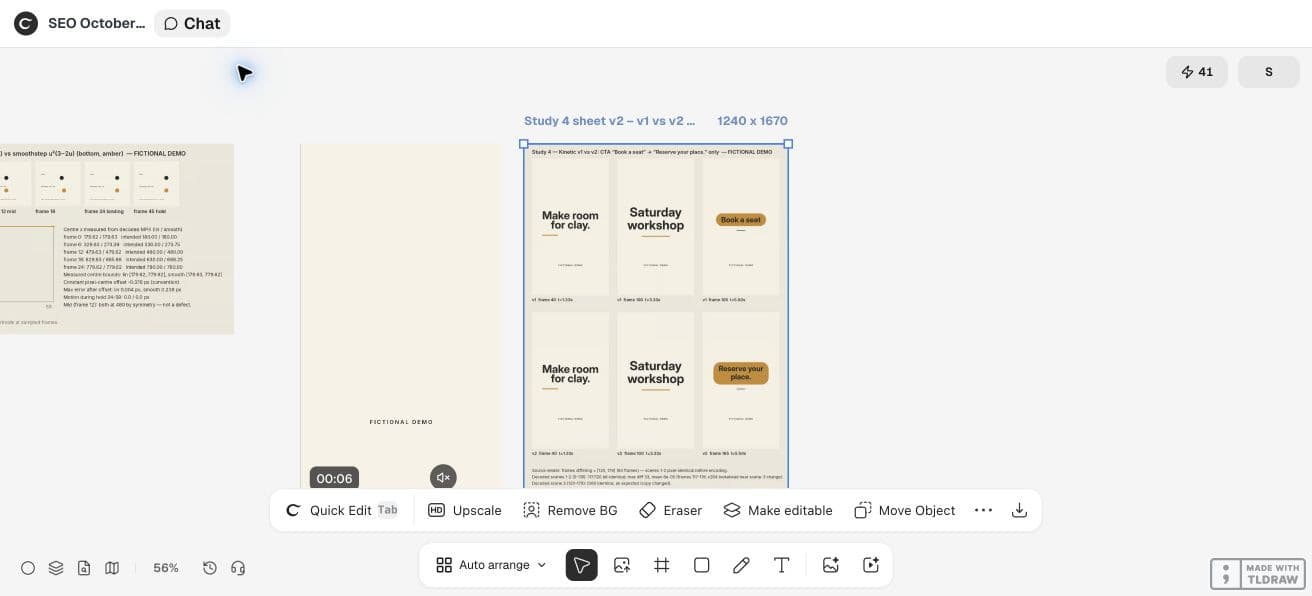Select Move Object
The height and width of the screenshot is (596, 1312).
point(905,510)
